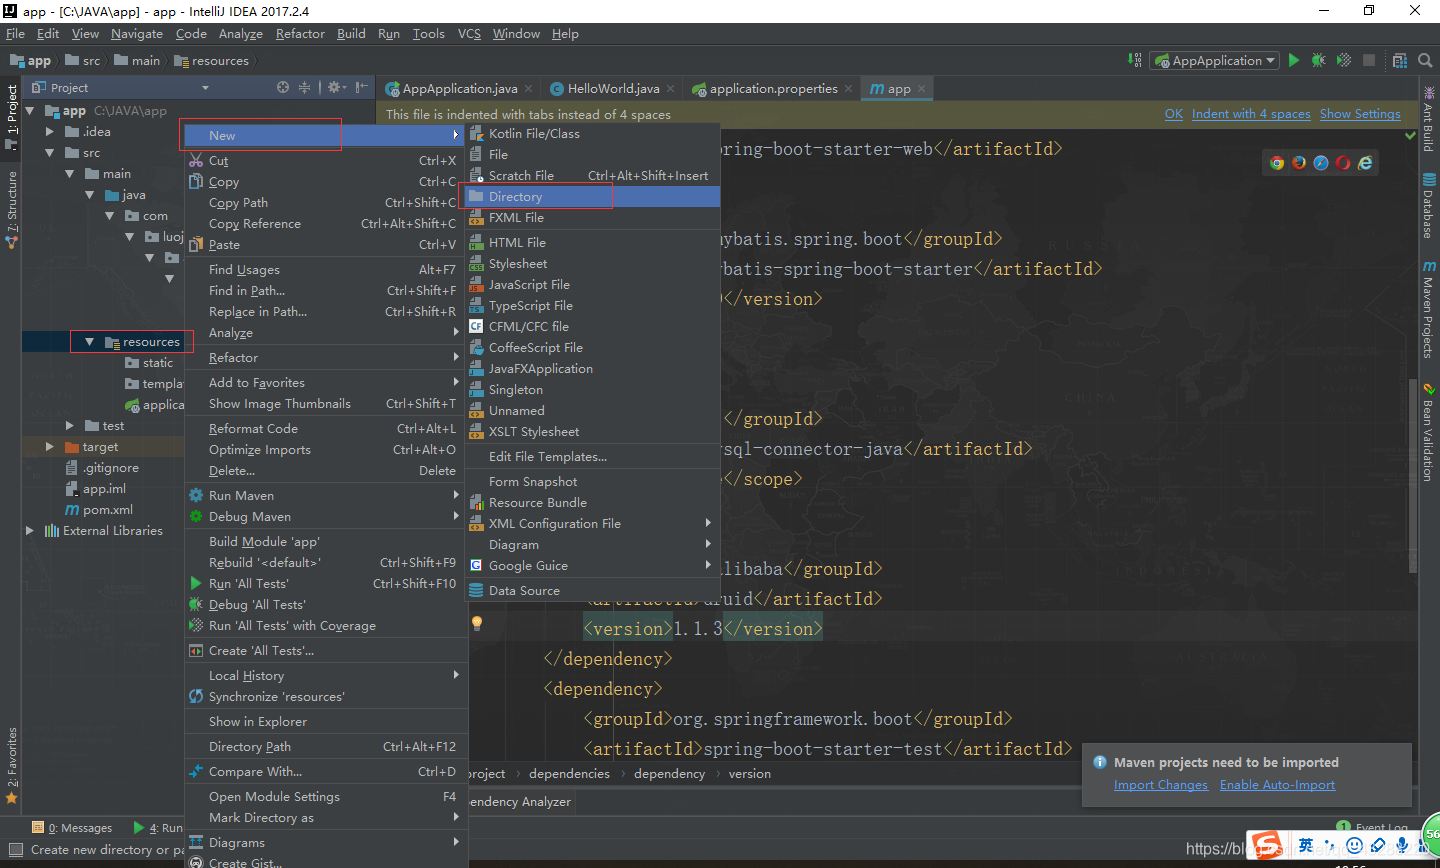
Task: Click the editor vertical scrollbar
Action: pos(1413,477)
